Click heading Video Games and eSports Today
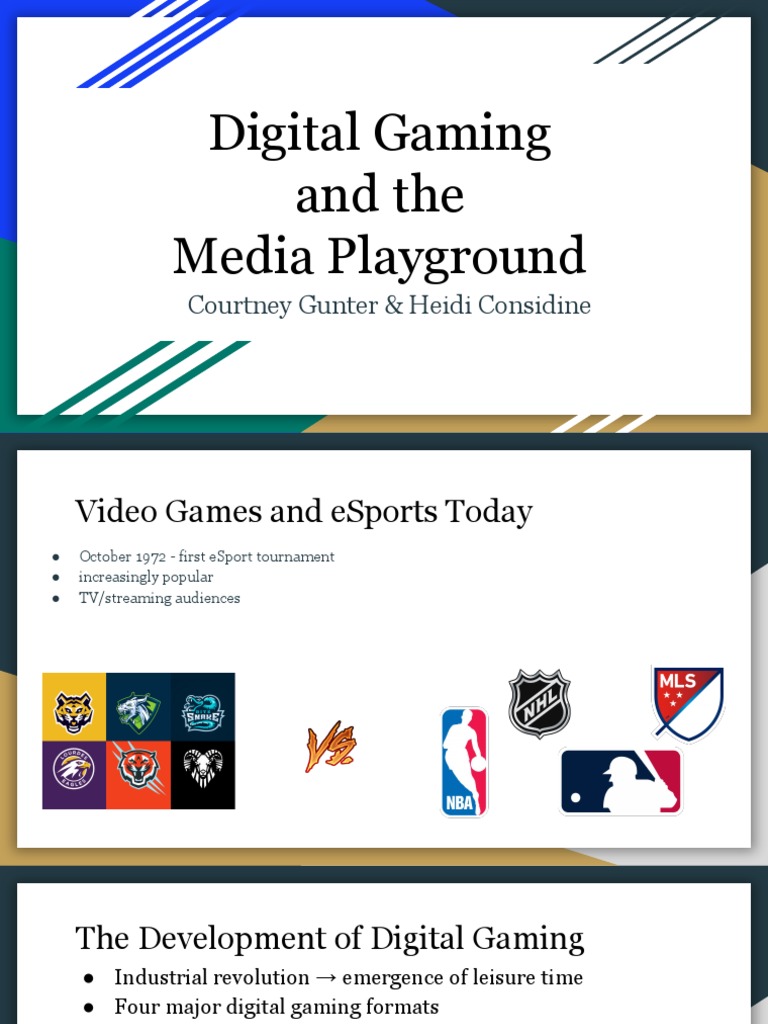Screen dimensions: 768x1024 tap(304, 511)
